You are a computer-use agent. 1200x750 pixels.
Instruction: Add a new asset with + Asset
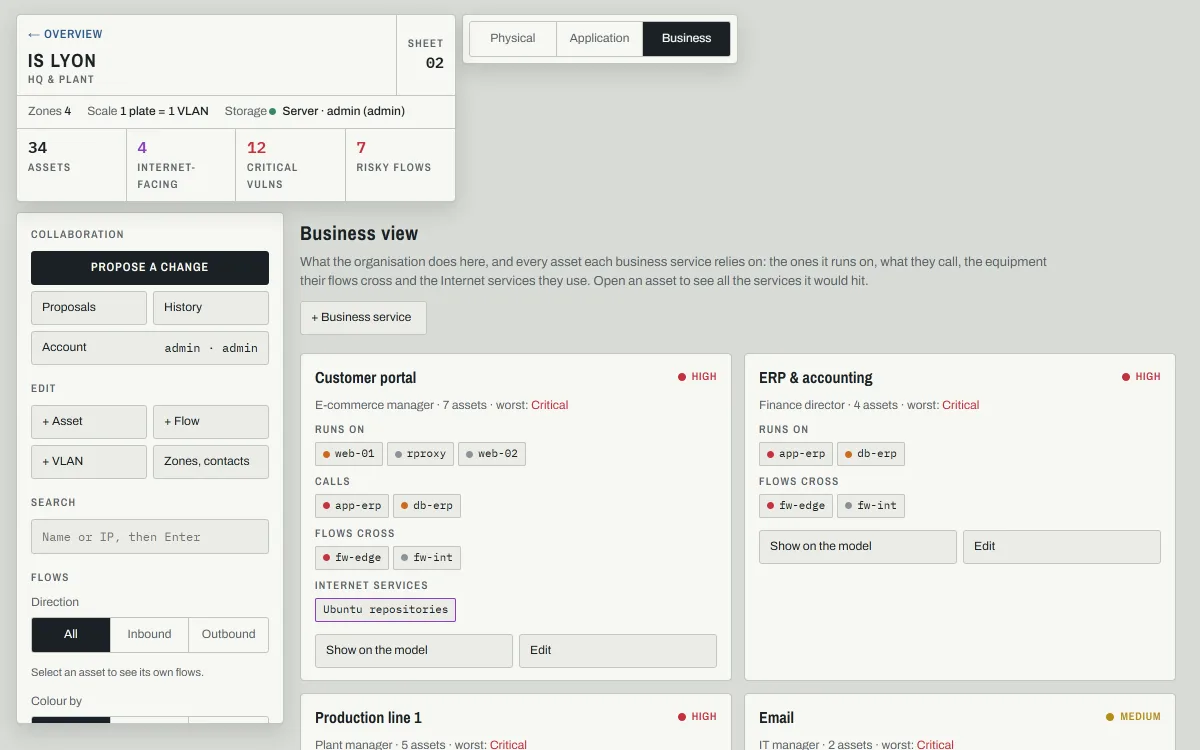click(x=89, y=422)
